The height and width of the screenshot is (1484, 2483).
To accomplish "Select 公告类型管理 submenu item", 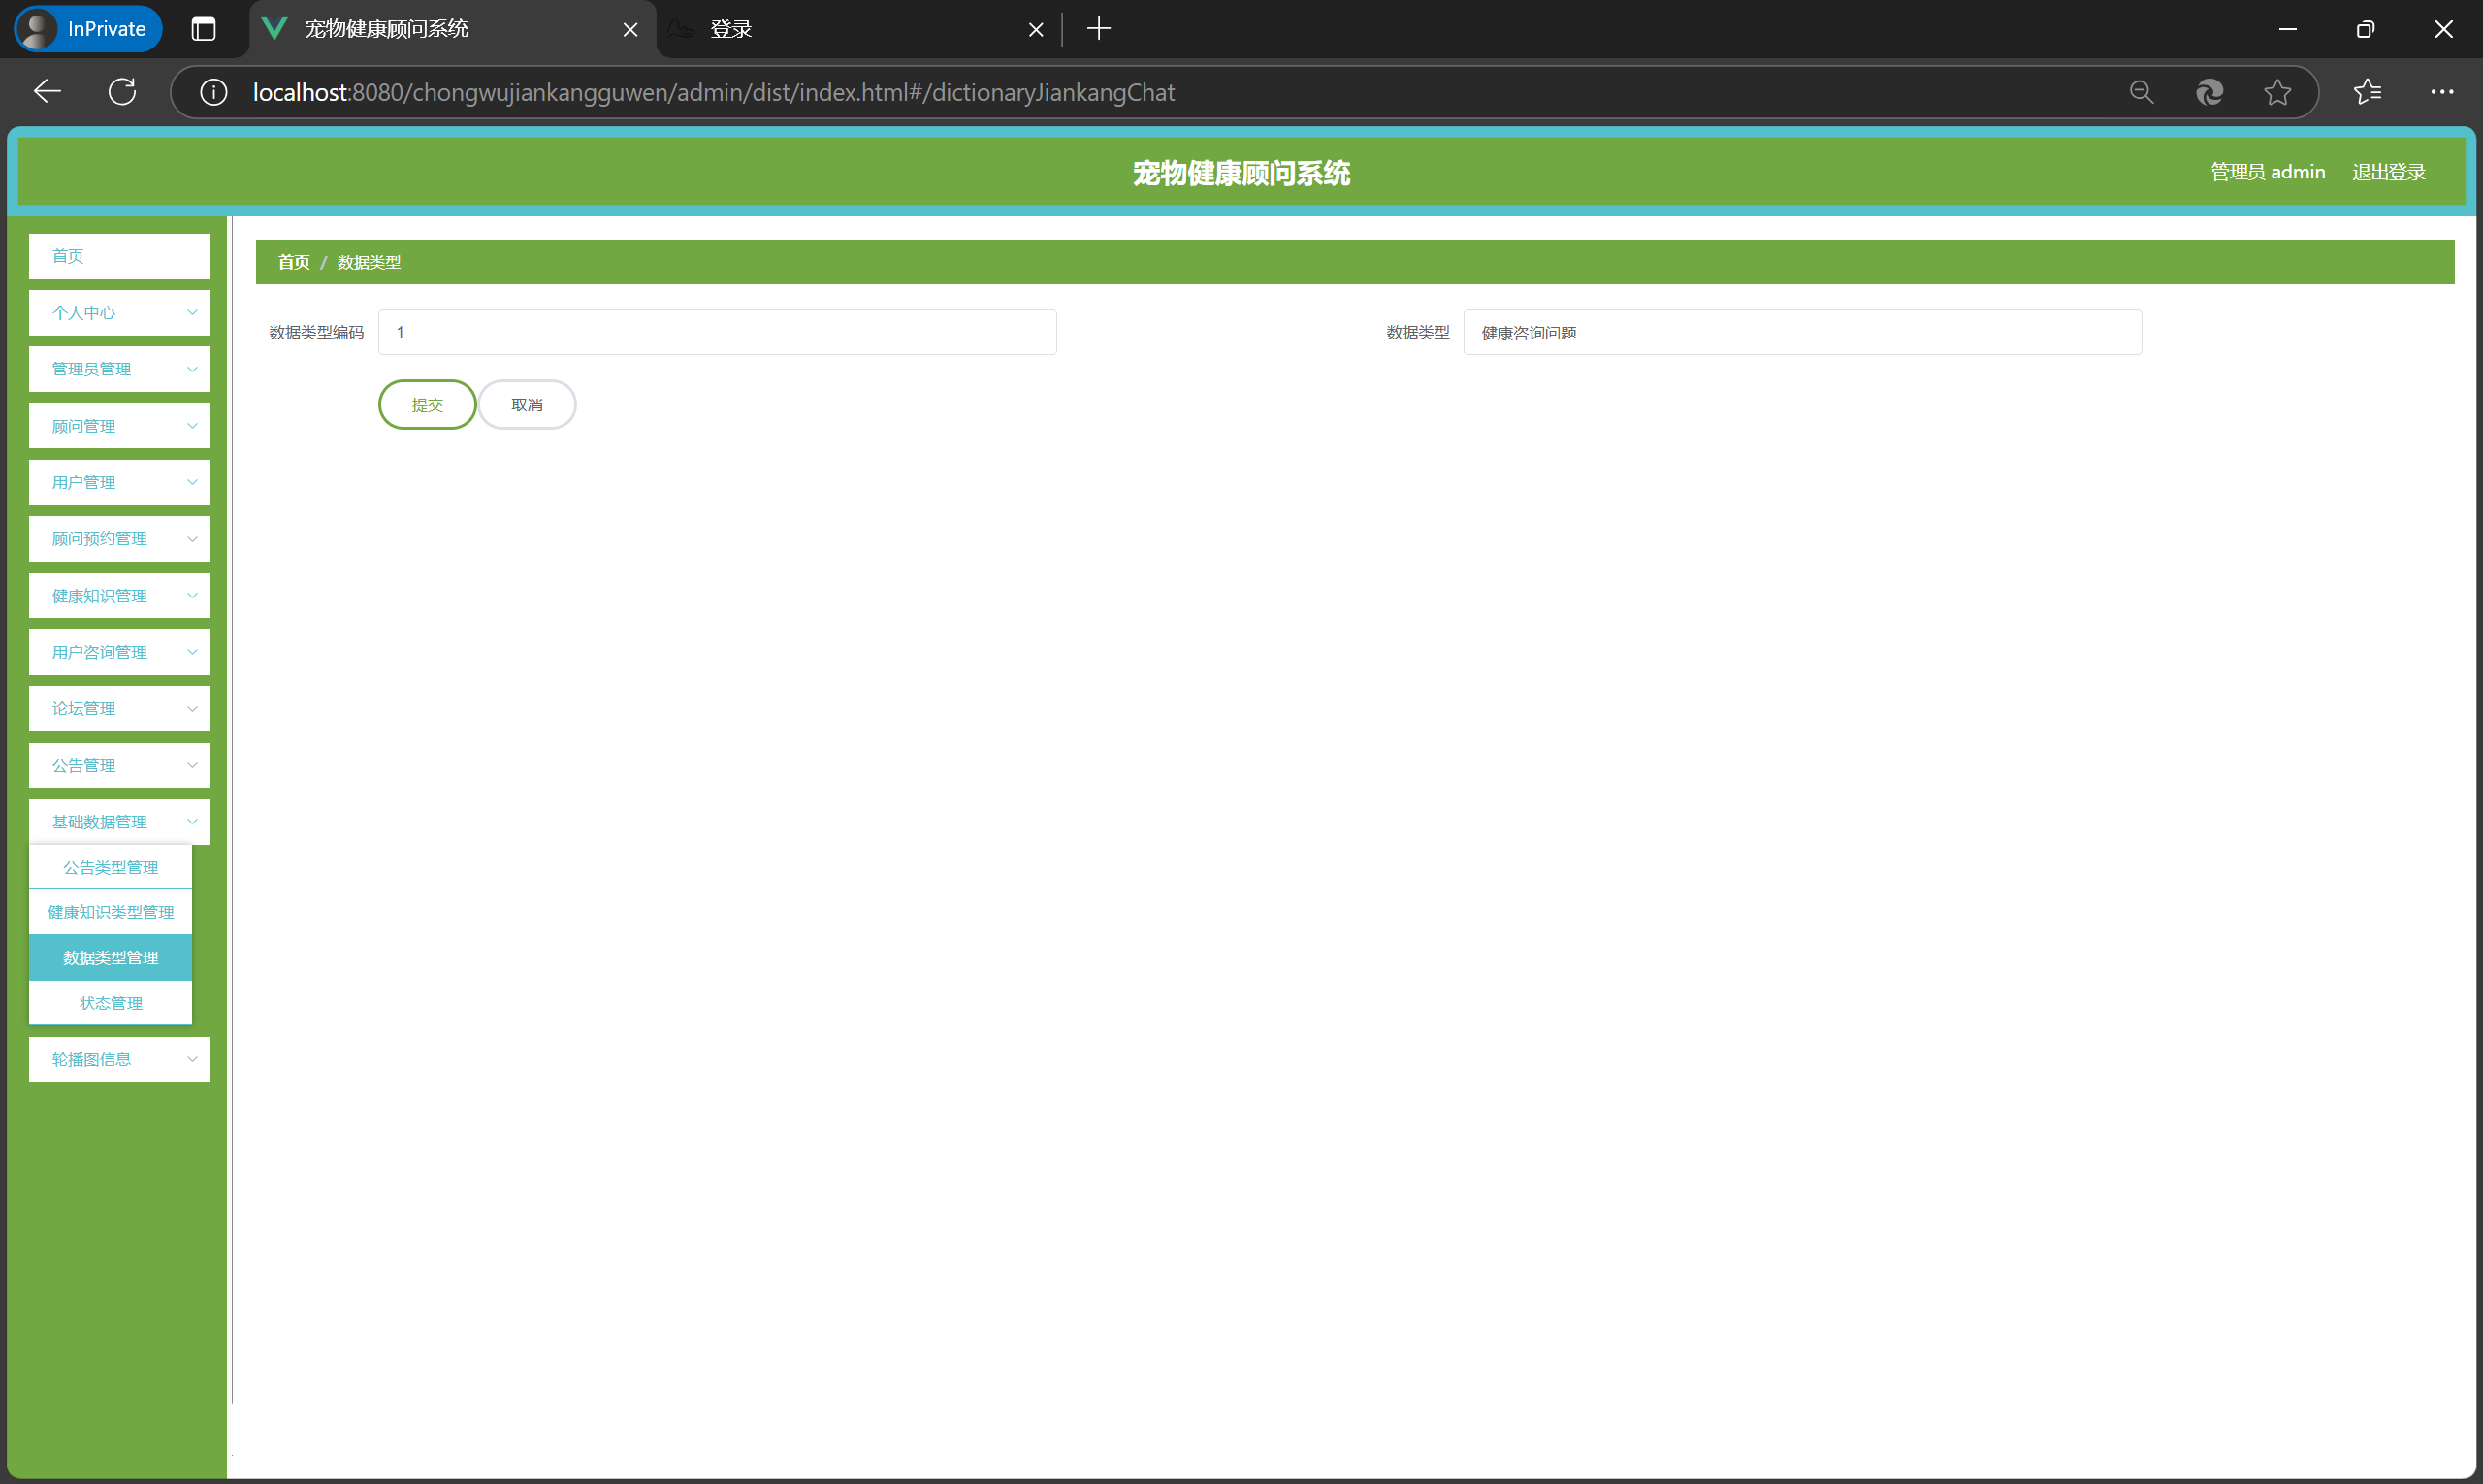I will pyautogui.click(x=110, y=867).
